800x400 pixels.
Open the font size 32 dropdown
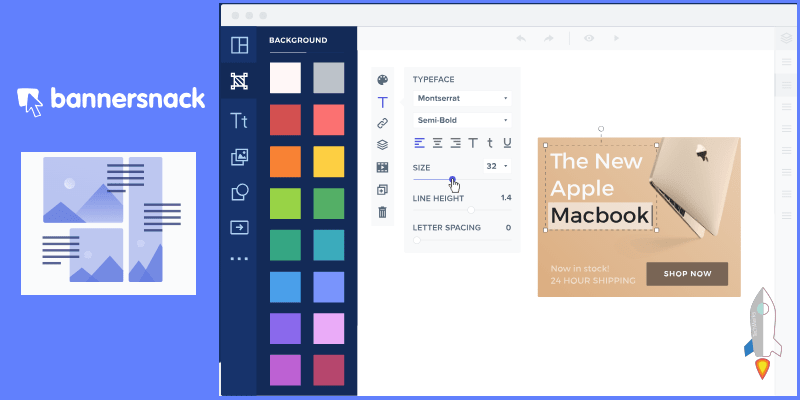pyautogui.click(x=496, y=165)
